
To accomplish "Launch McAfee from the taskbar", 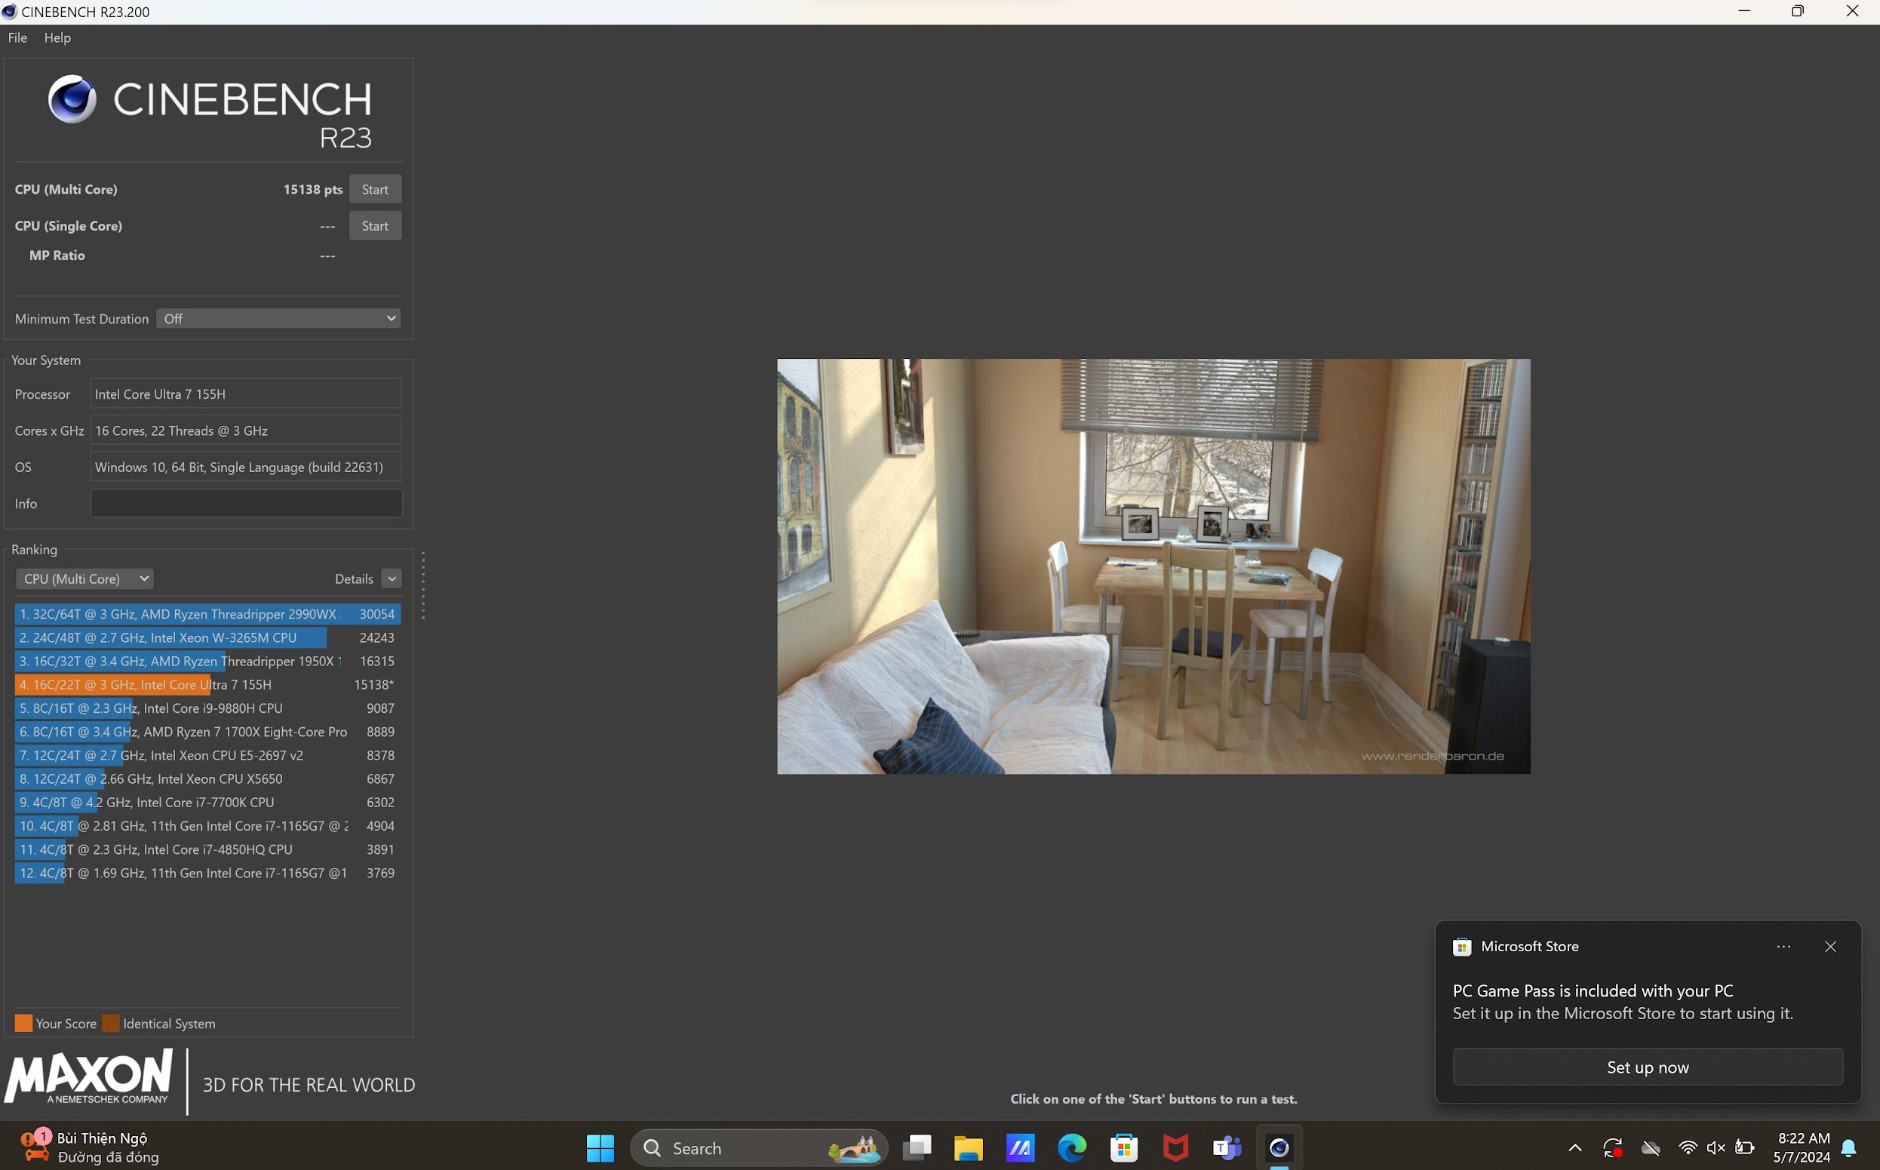I will point(1176,1148).
